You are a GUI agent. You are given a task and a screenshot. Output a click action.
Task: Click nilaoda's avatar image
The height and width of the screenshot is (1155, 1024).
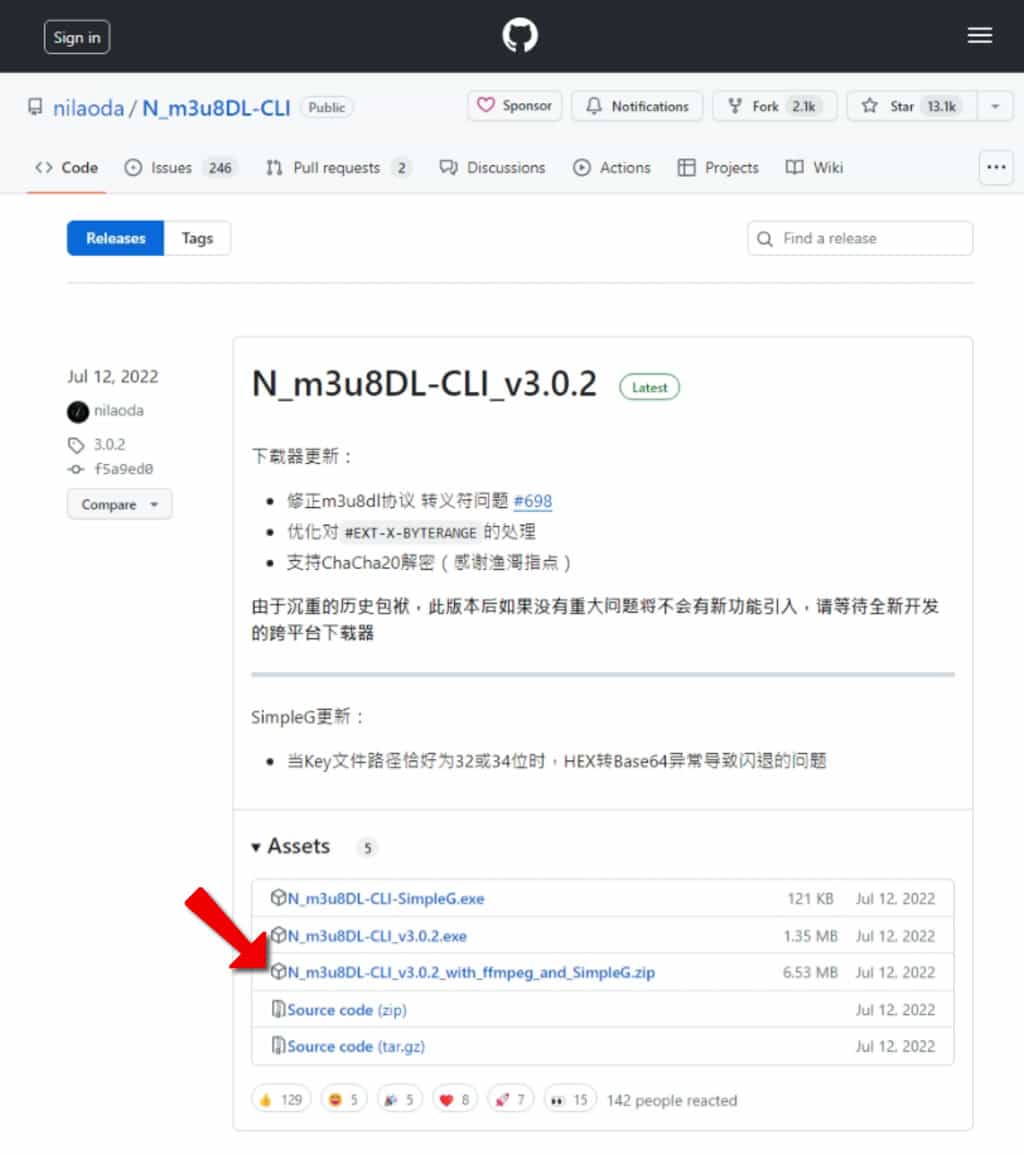tap(77, 411)
